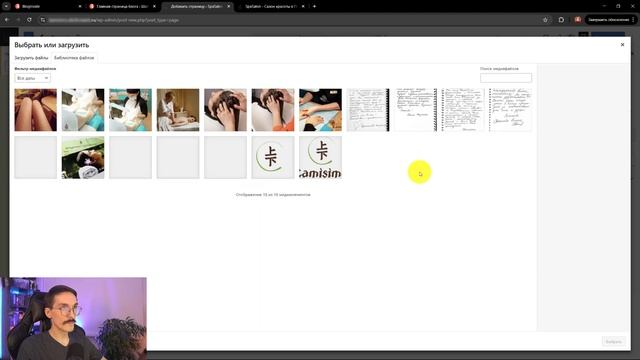Select the legs photo thumbnail
Viewport: 640px width, 360px height.
(36, 110)
